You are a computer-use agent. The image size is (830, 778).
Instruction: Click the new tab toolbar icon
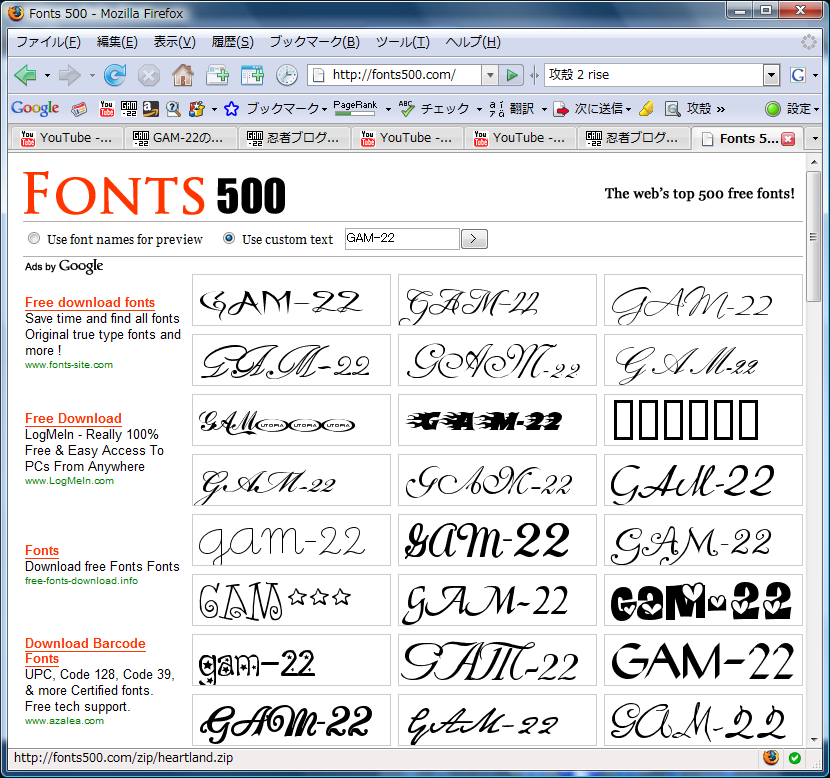pos(218,75)
